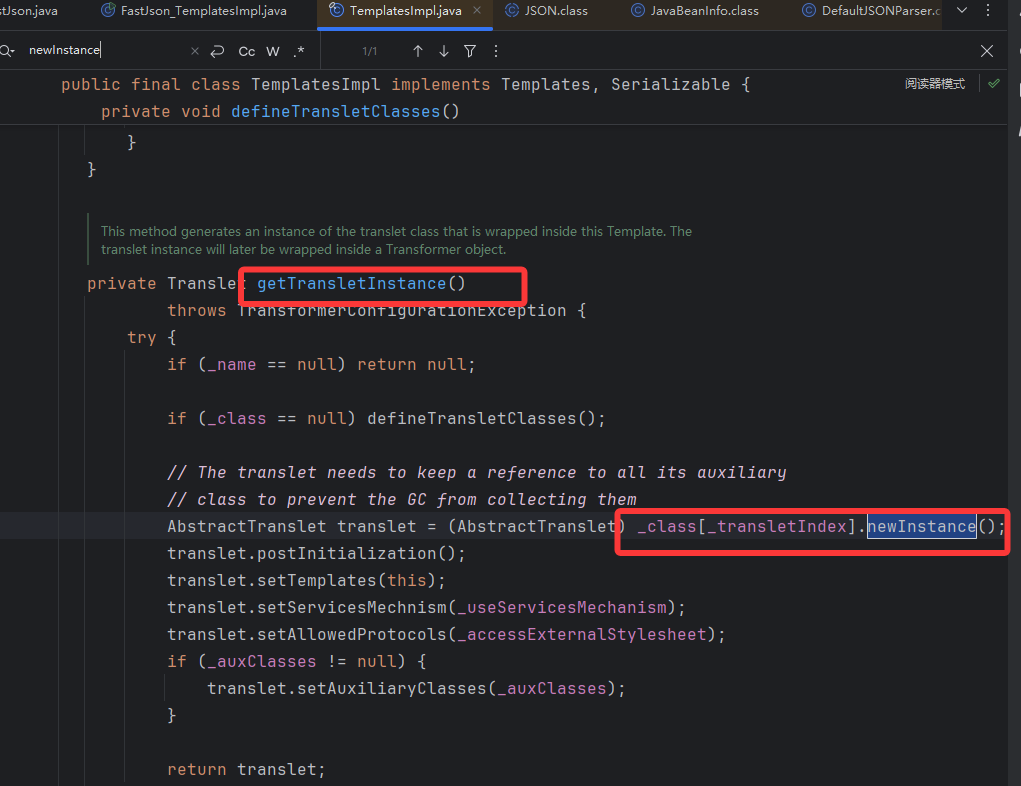Open search bar more options menu
1021x786 pixels.
click(496, 51)
